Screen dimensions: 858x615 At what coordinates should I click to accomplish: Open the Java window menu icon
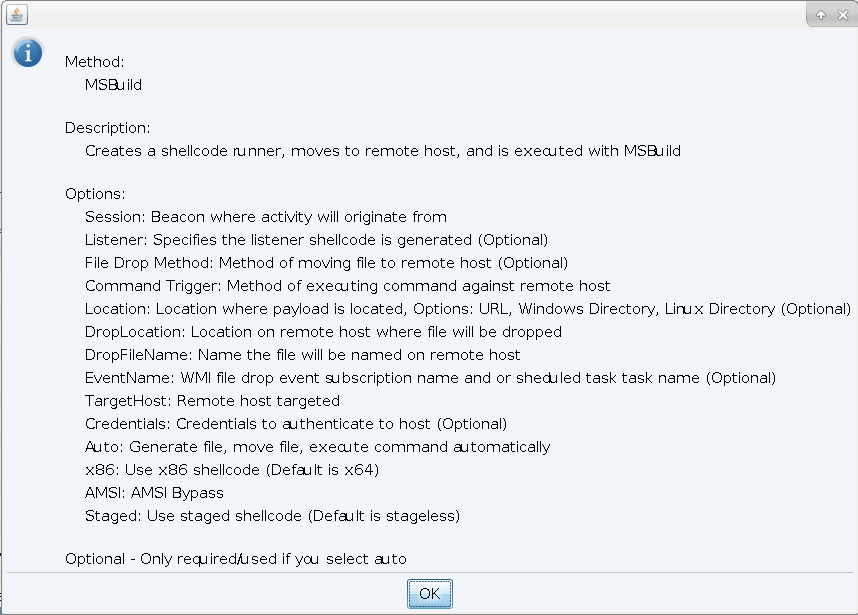pos(17,14)
